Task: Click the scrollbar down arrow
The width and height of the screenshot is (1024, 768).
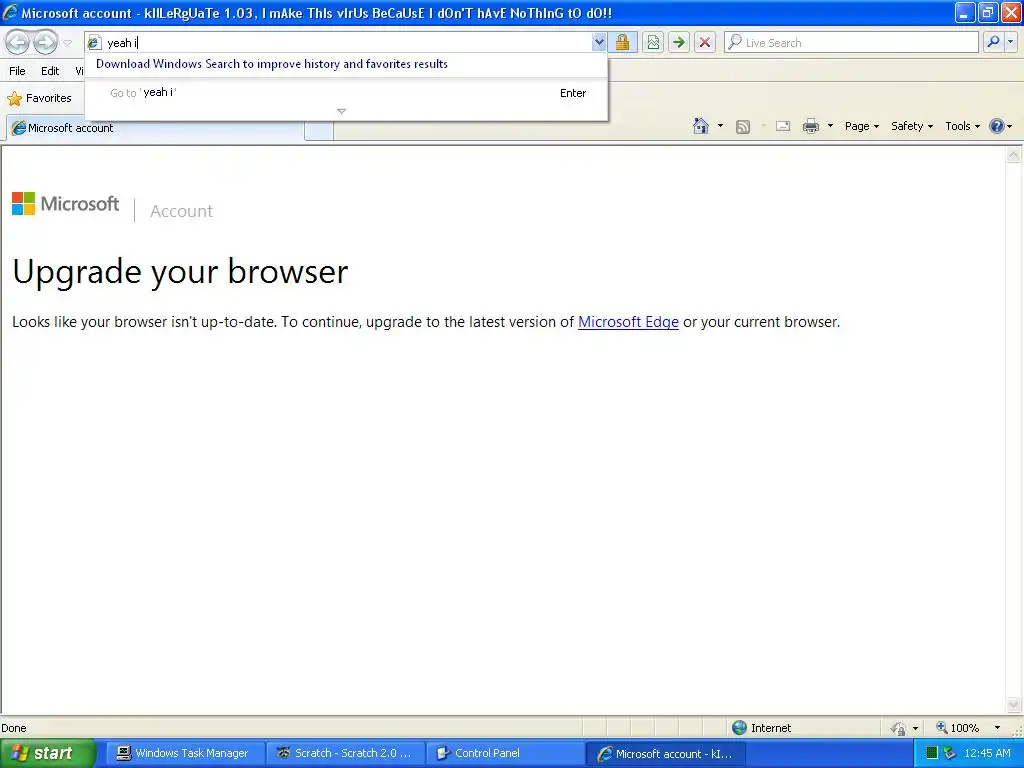Action: click(1014, 704)
